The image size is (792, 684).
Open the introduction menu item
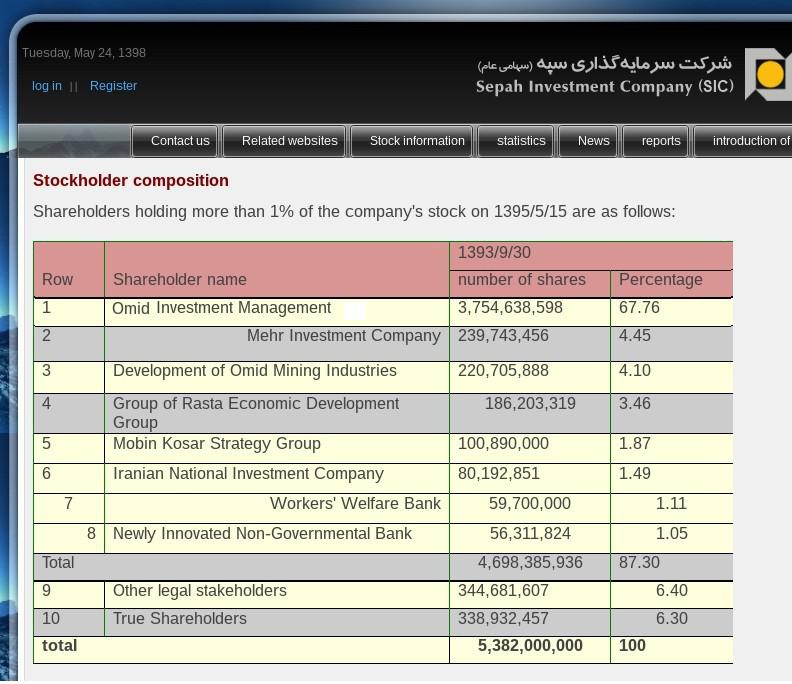[743, 141]
